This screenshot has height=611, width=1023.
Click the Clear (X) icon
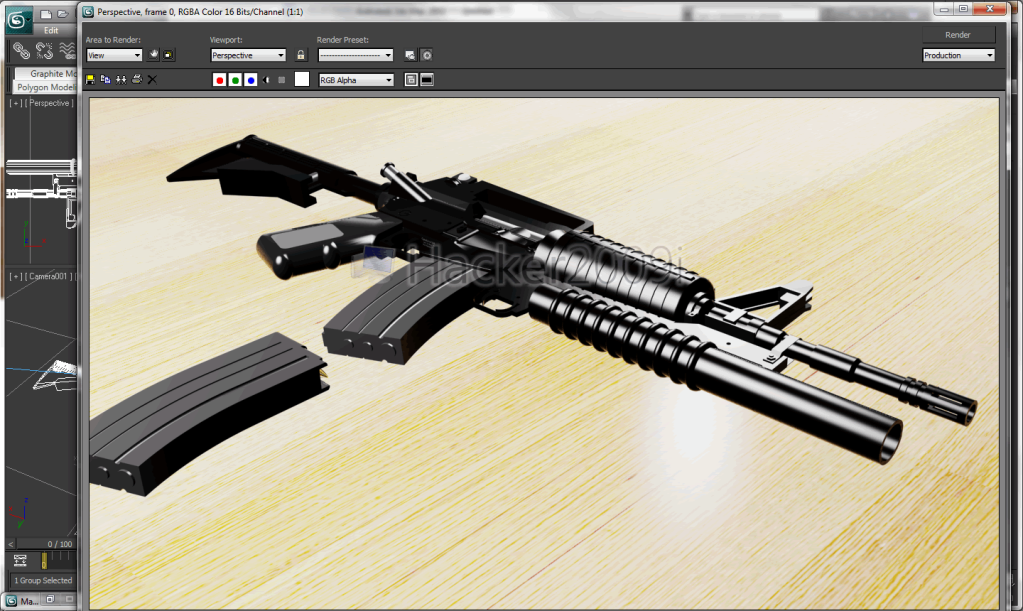(x=152, y=80)
